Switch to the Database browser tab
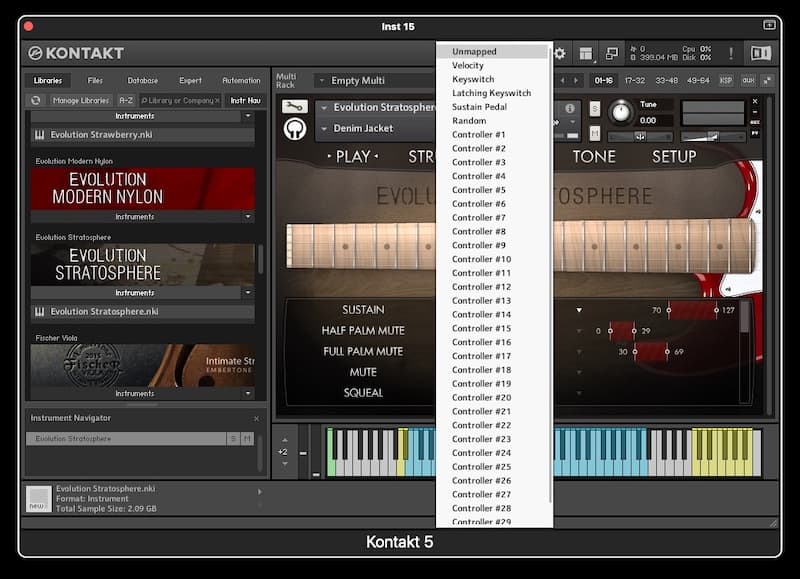This screenshot has width=800, height=579. point(142,81)
